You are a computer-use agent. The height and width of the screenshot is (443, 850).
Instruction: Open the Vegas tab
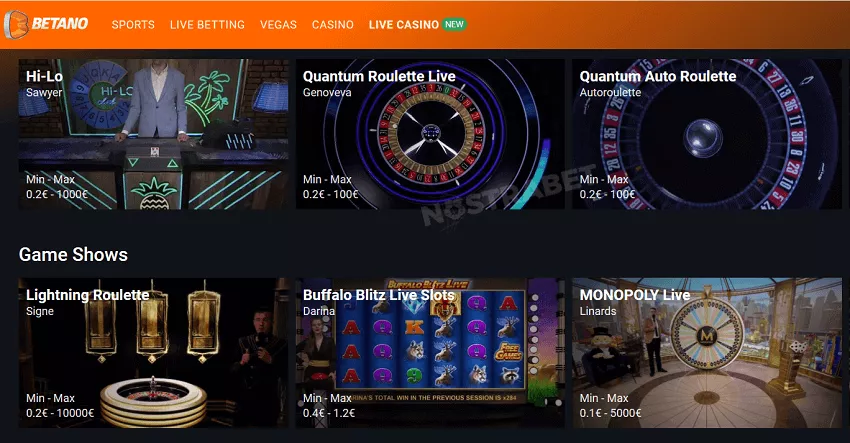point(278,24)
